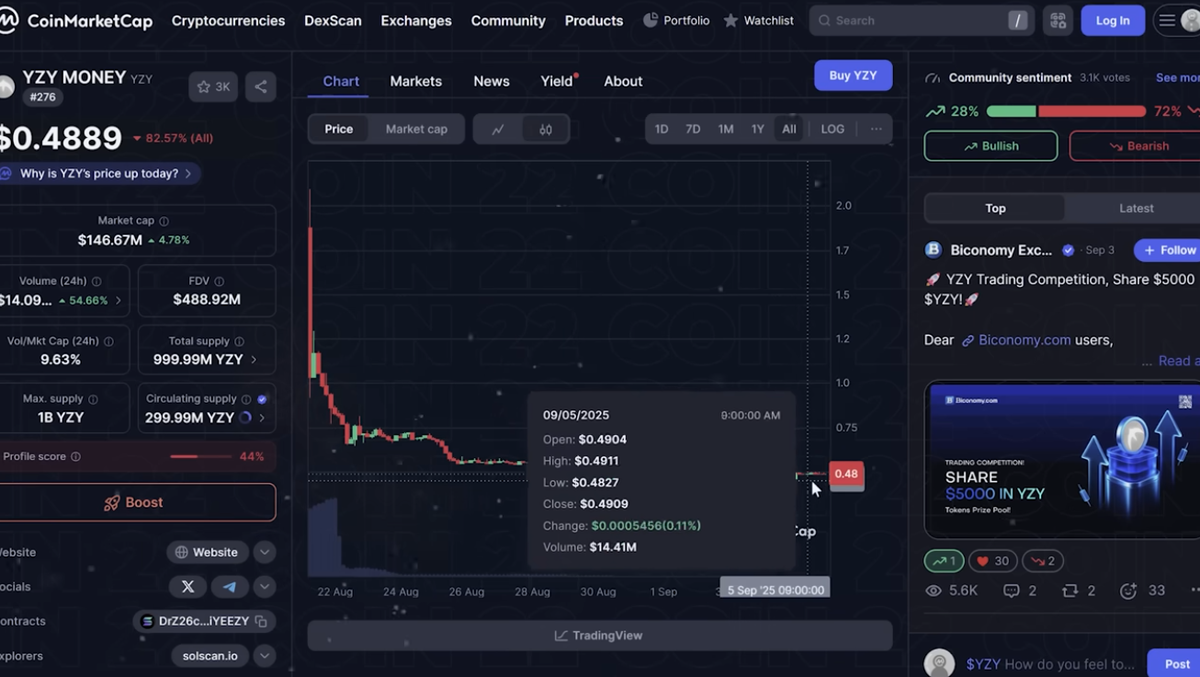Open 'Why is YZY's price up today?'
Viewport: 1200px width, 677px height.
point(99,173)
